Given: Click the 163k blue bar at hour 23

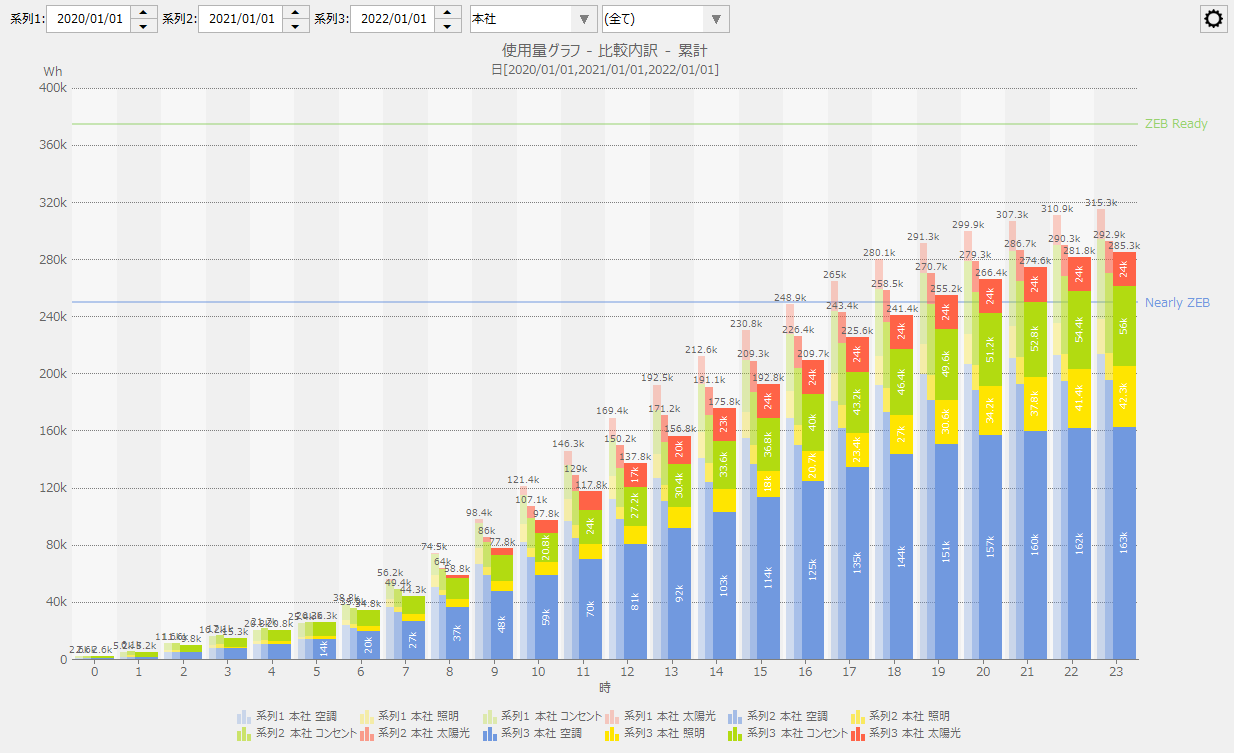Looking at the screenshot, I should click(1124, 542).
